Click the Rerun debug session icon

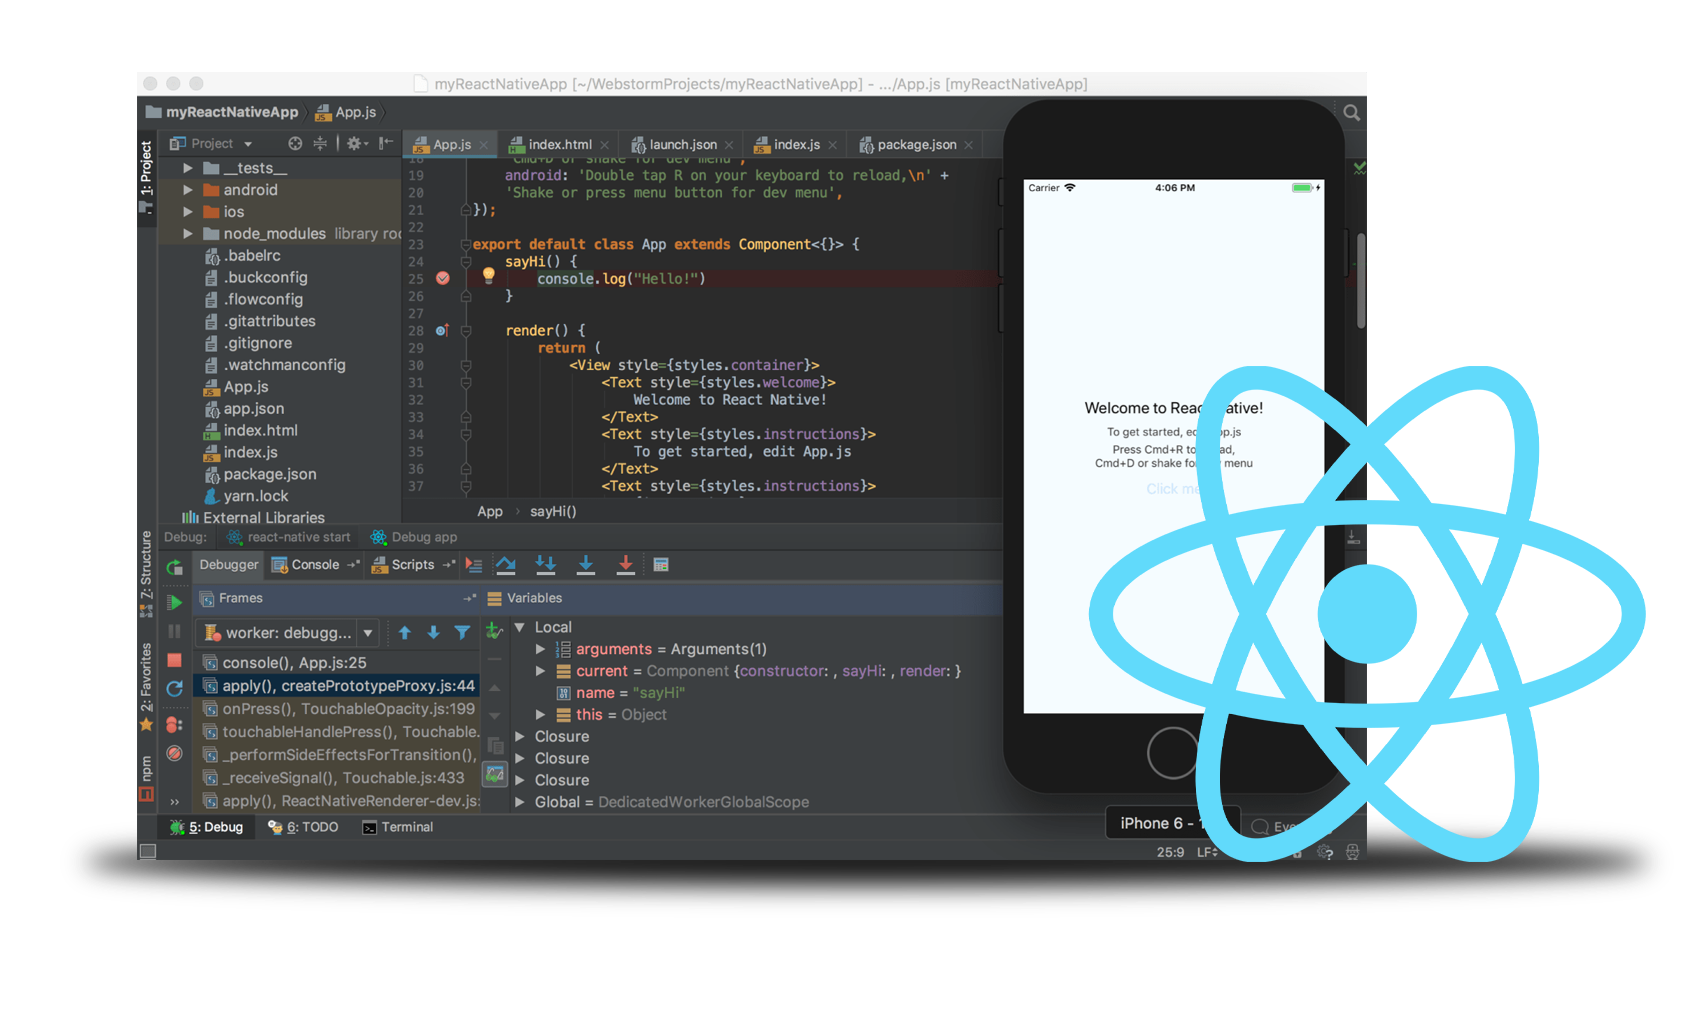tap(174, 569)
